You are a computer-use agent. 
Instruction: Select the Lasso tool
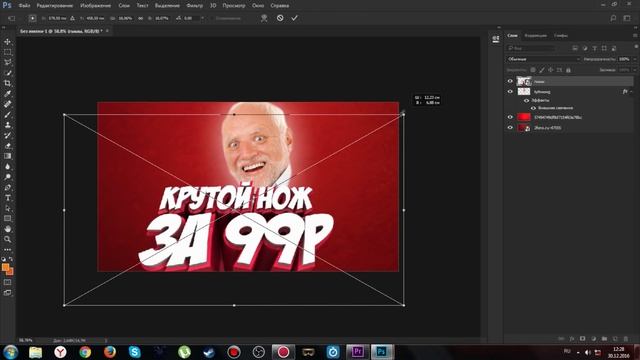point(7,62)
